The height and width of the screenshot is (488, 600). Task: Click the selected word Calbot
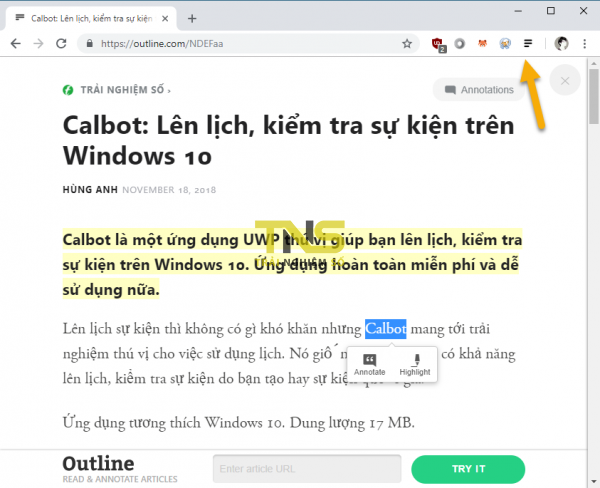click(385, 329)
